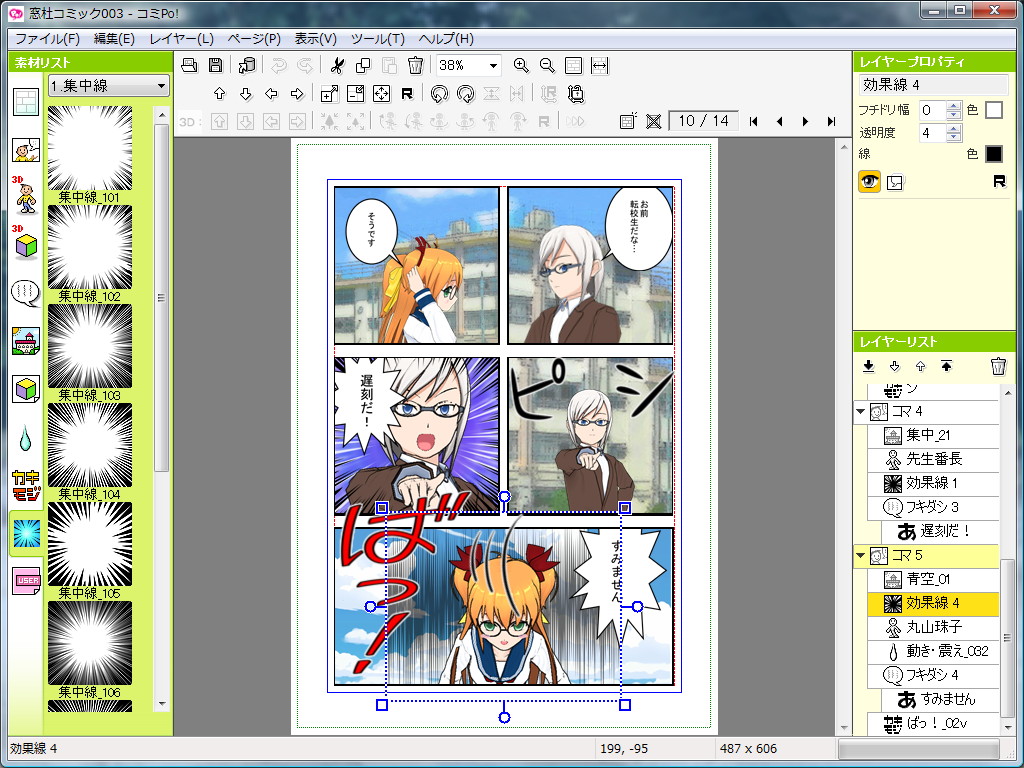Go to the previous page button
Viewport: 1024px width, 768px height.
tap(779, 121)
